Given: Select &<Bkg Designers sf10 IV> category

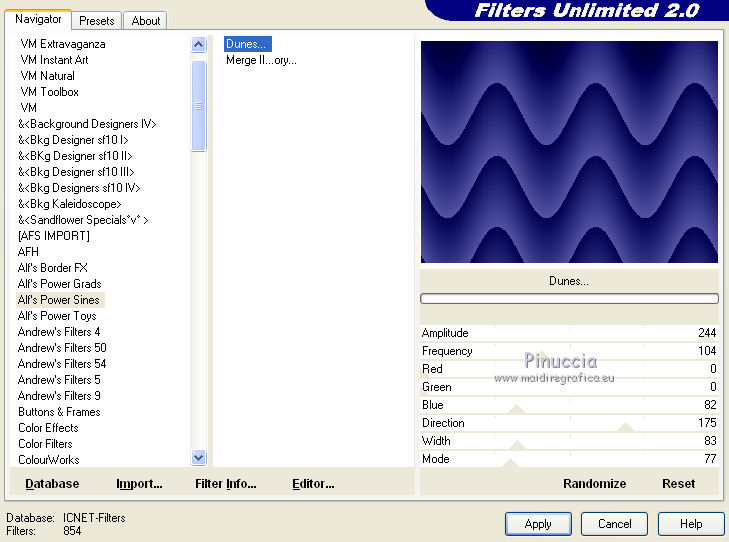Looking at the screenshot, I should [x=79, y=188].
